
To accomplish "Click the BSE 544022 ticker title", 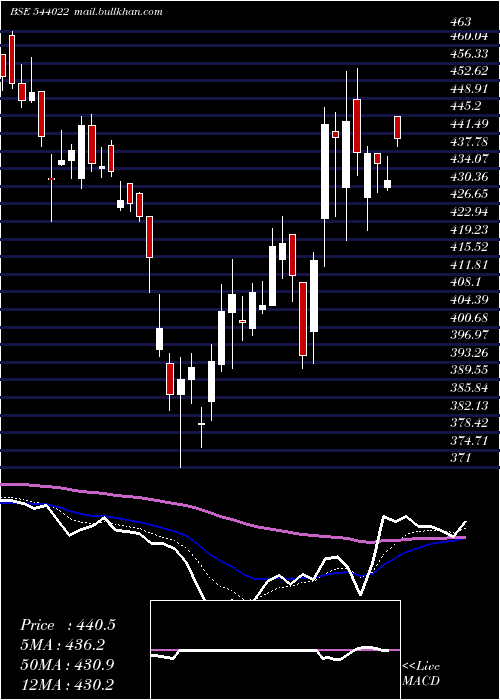I will 39,12.
